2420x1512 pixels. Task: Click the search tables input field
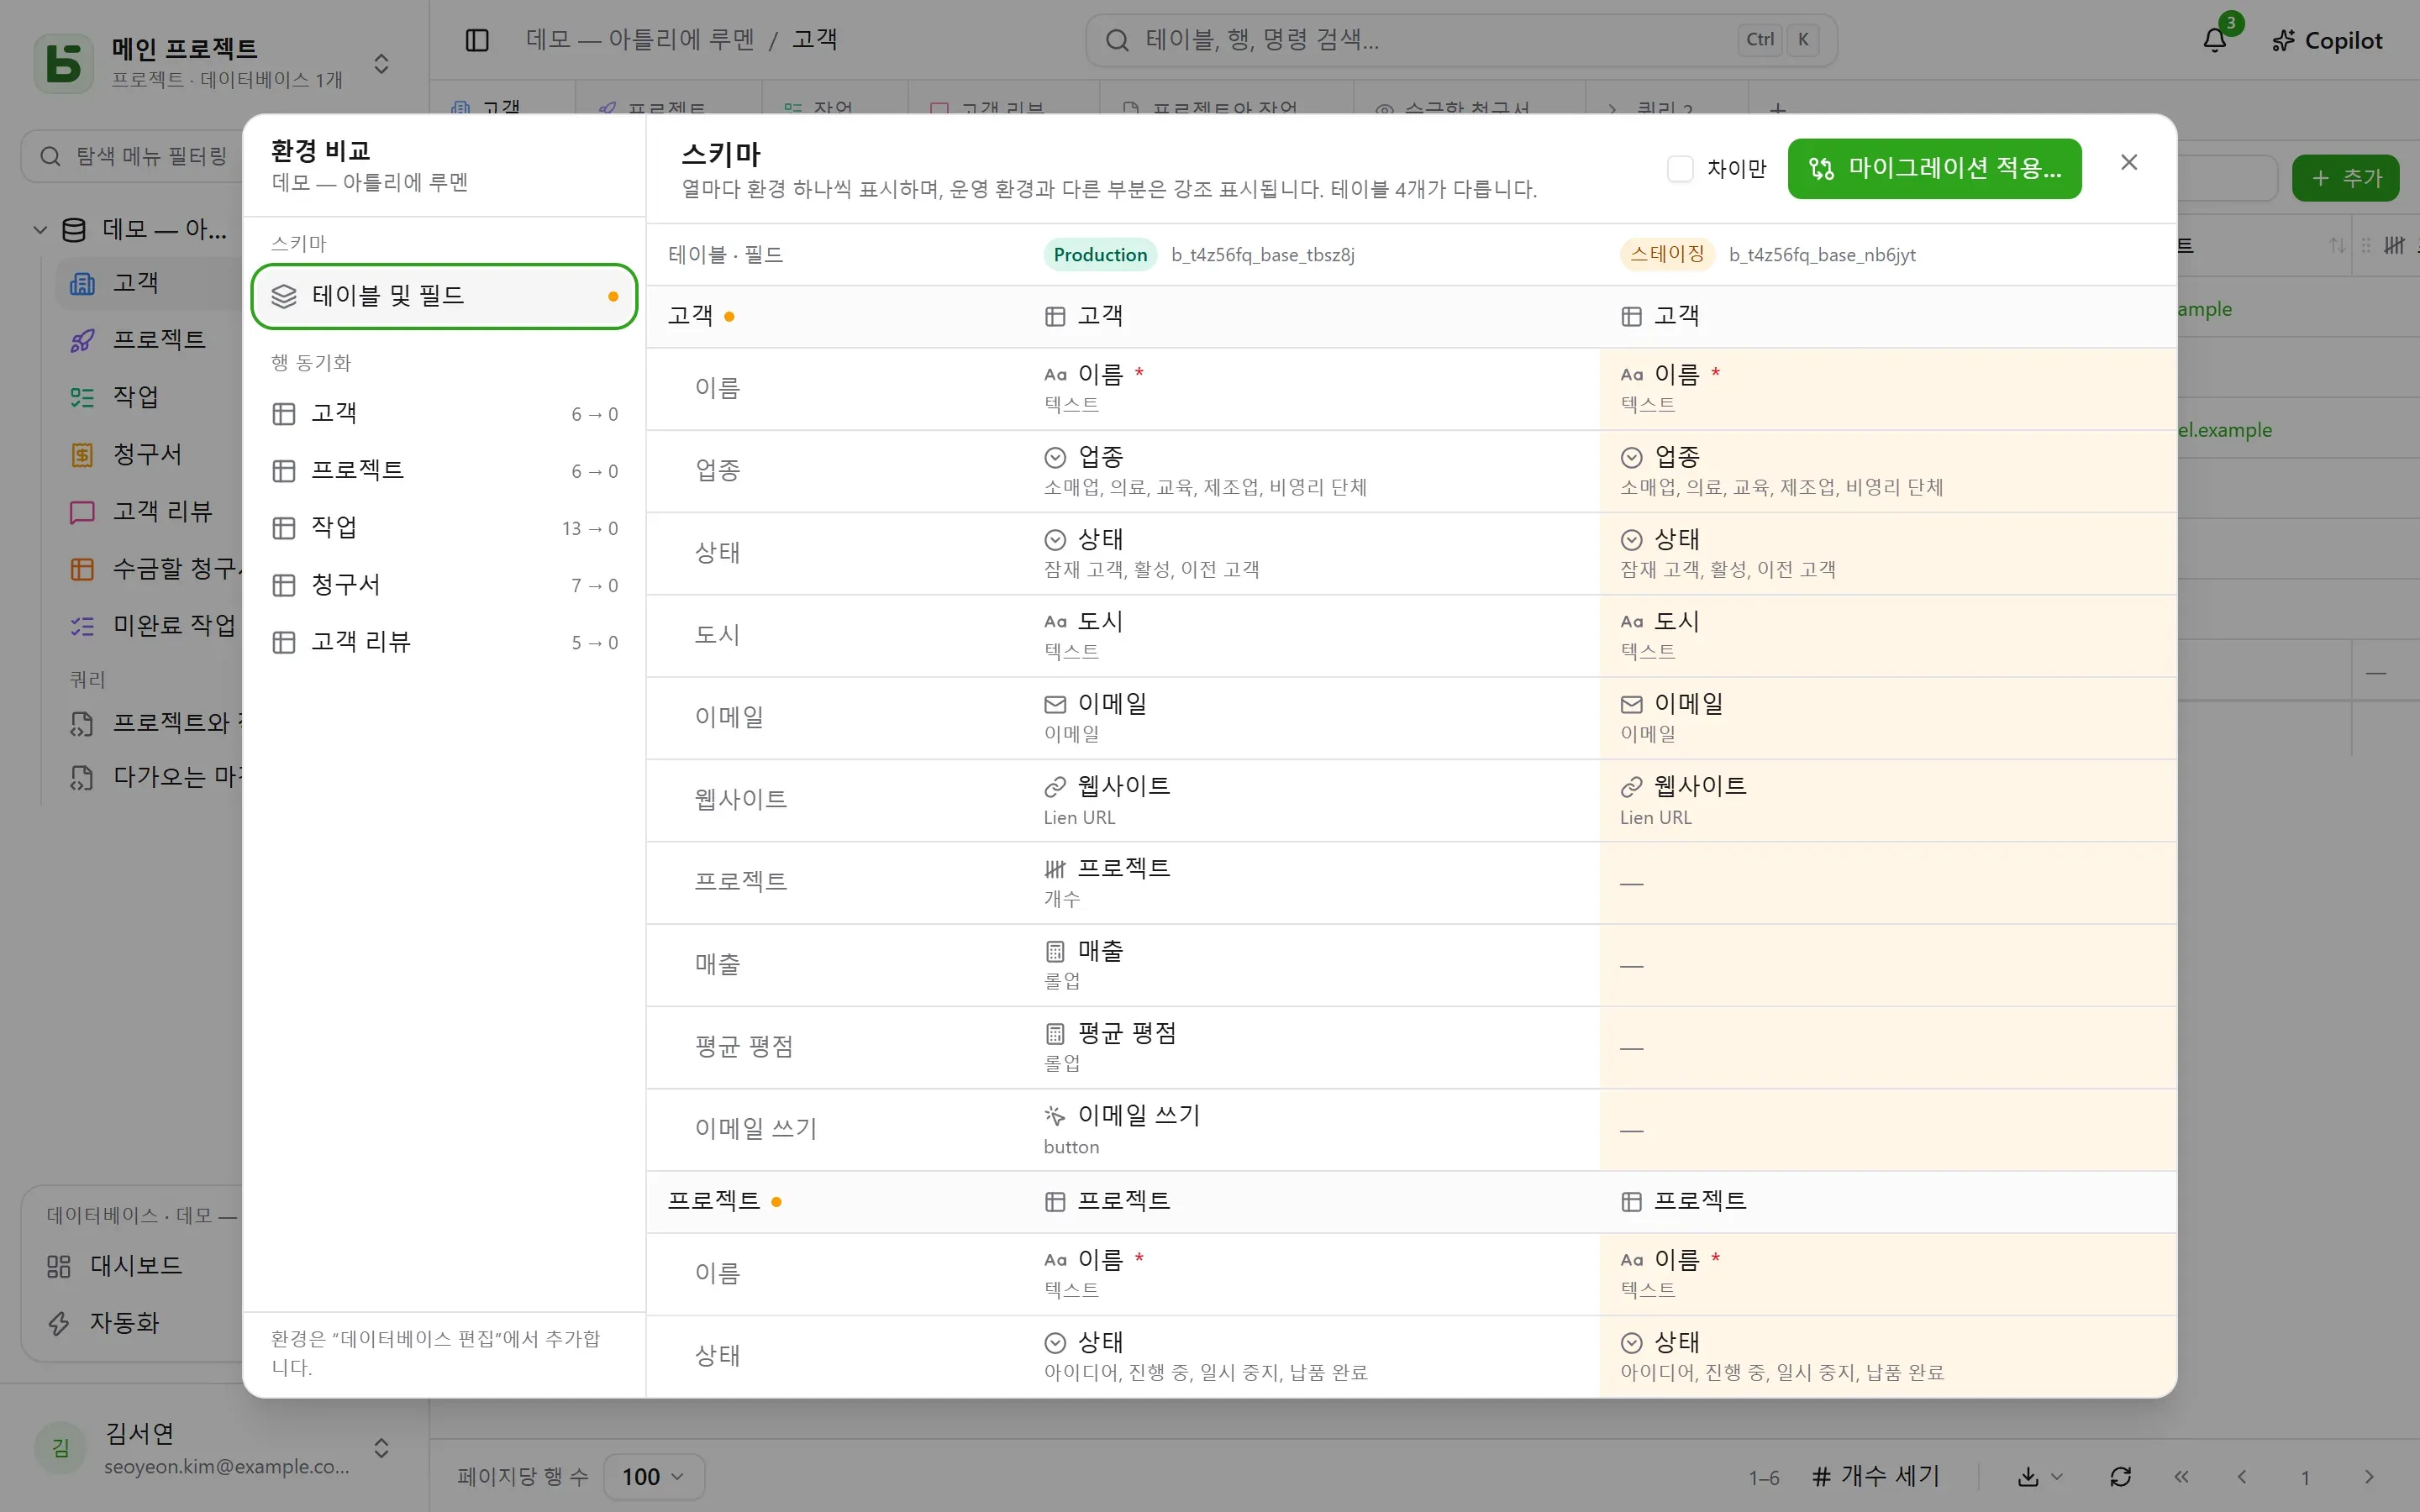pos(1461,40)
